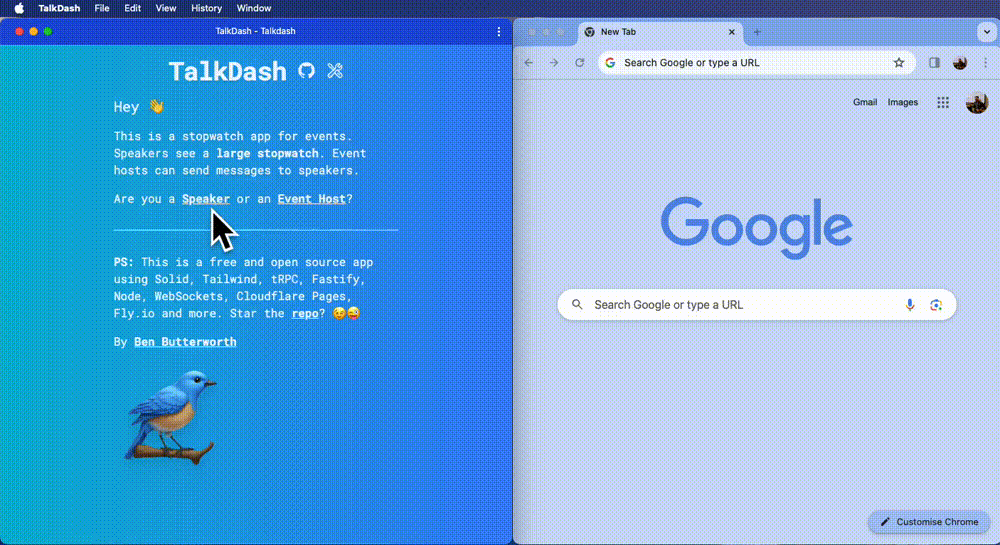Reload the Chrome page
The image size is (1000, 545).
(579, 62)
